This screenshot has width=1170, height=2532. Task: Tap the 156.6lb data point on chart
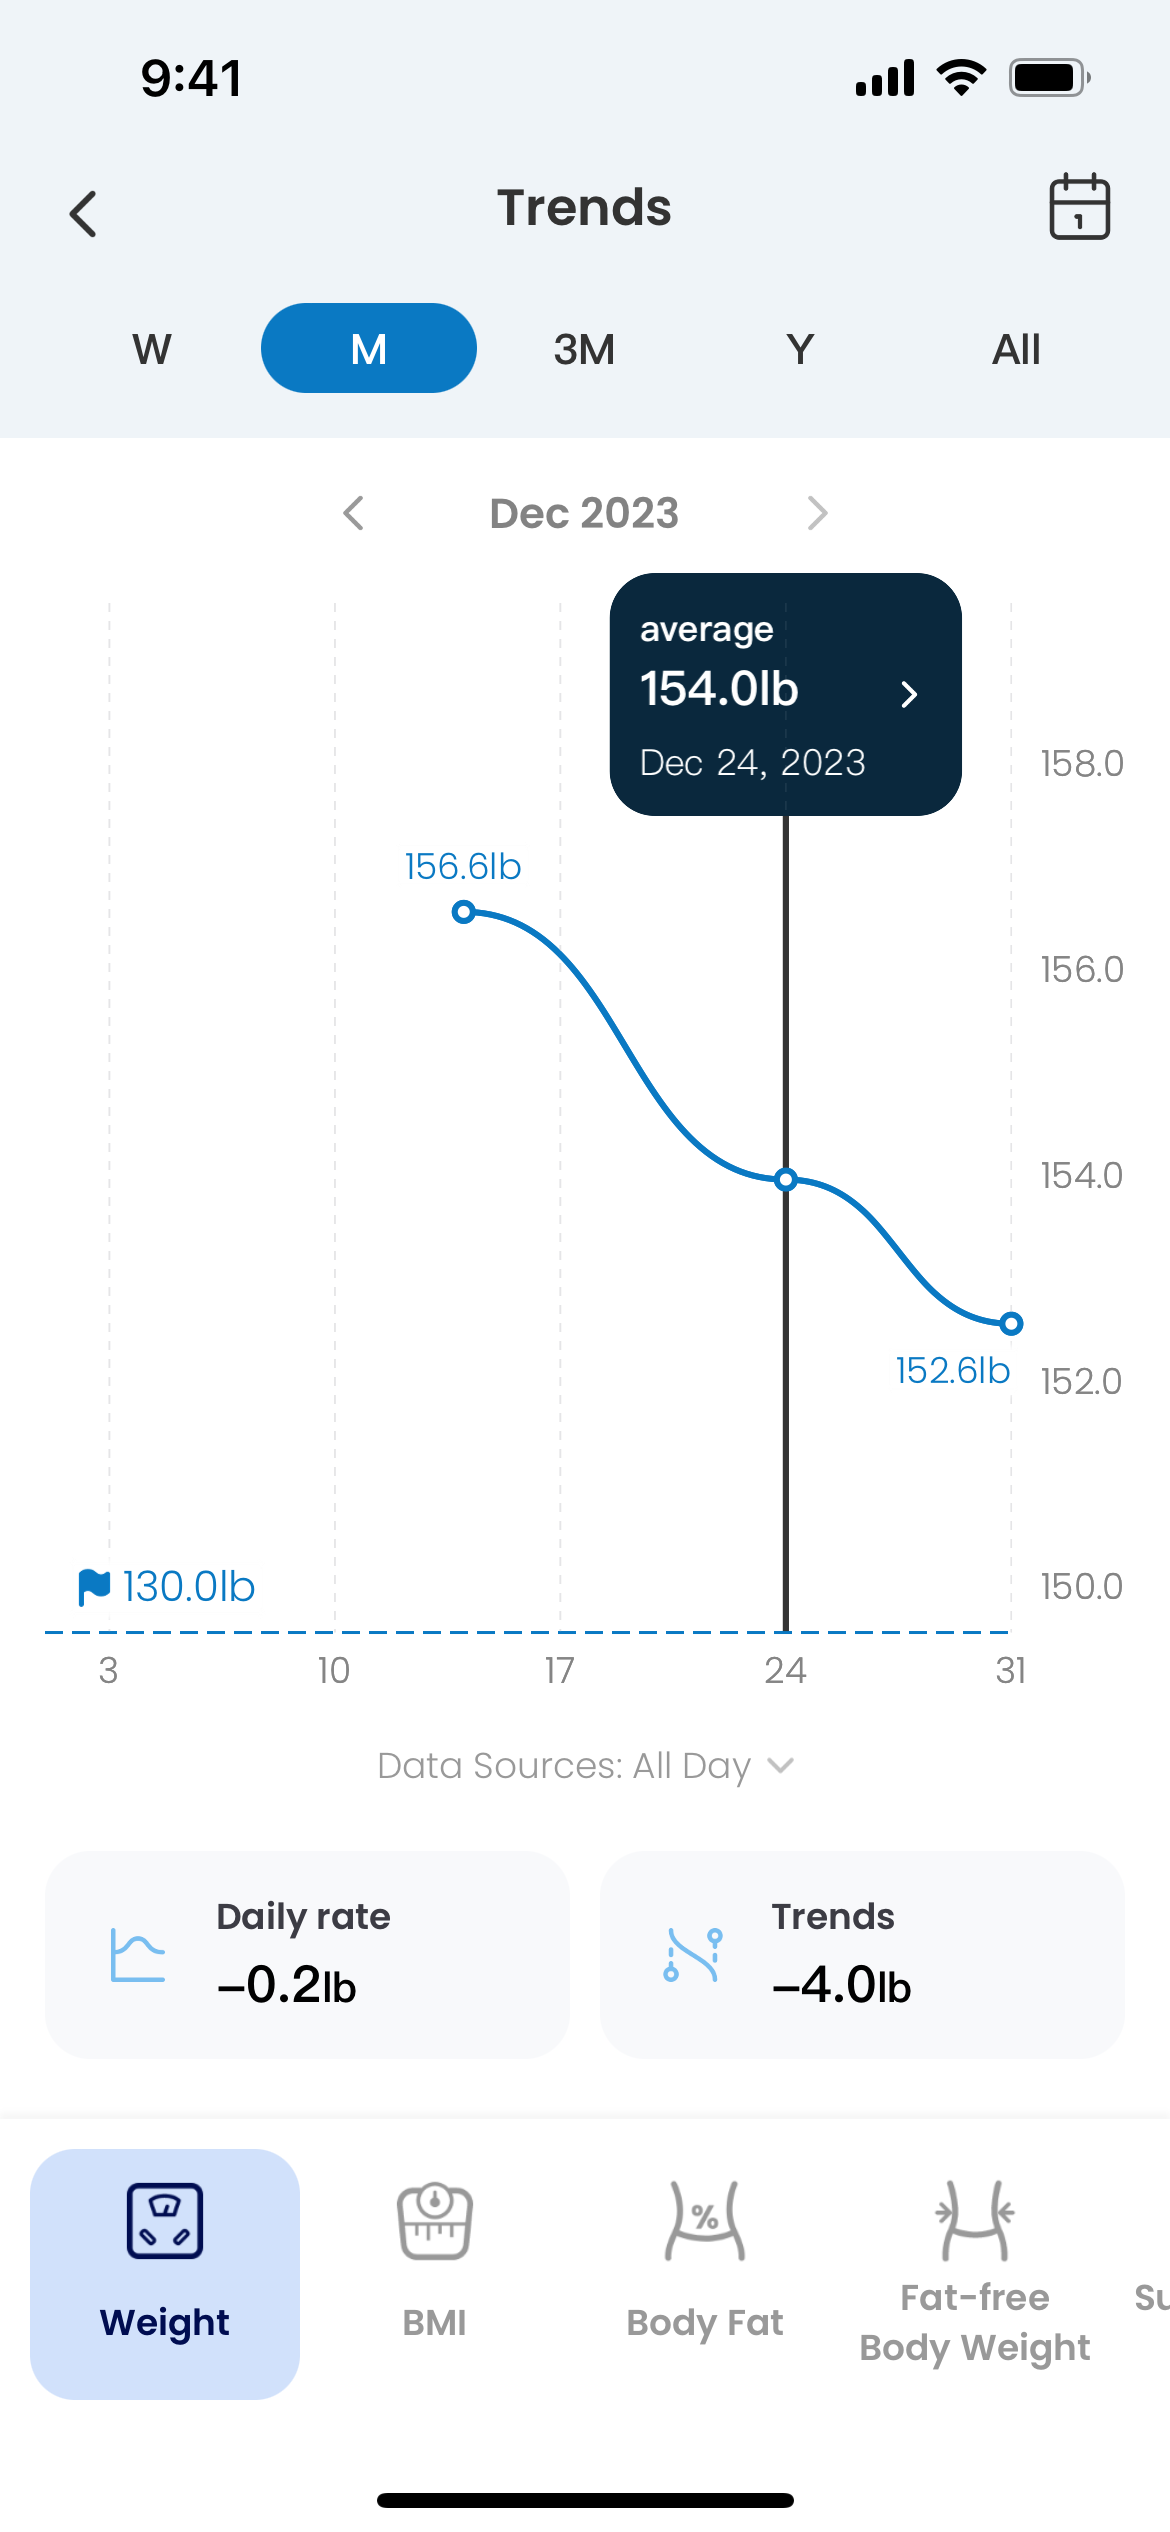coord(463,912)
